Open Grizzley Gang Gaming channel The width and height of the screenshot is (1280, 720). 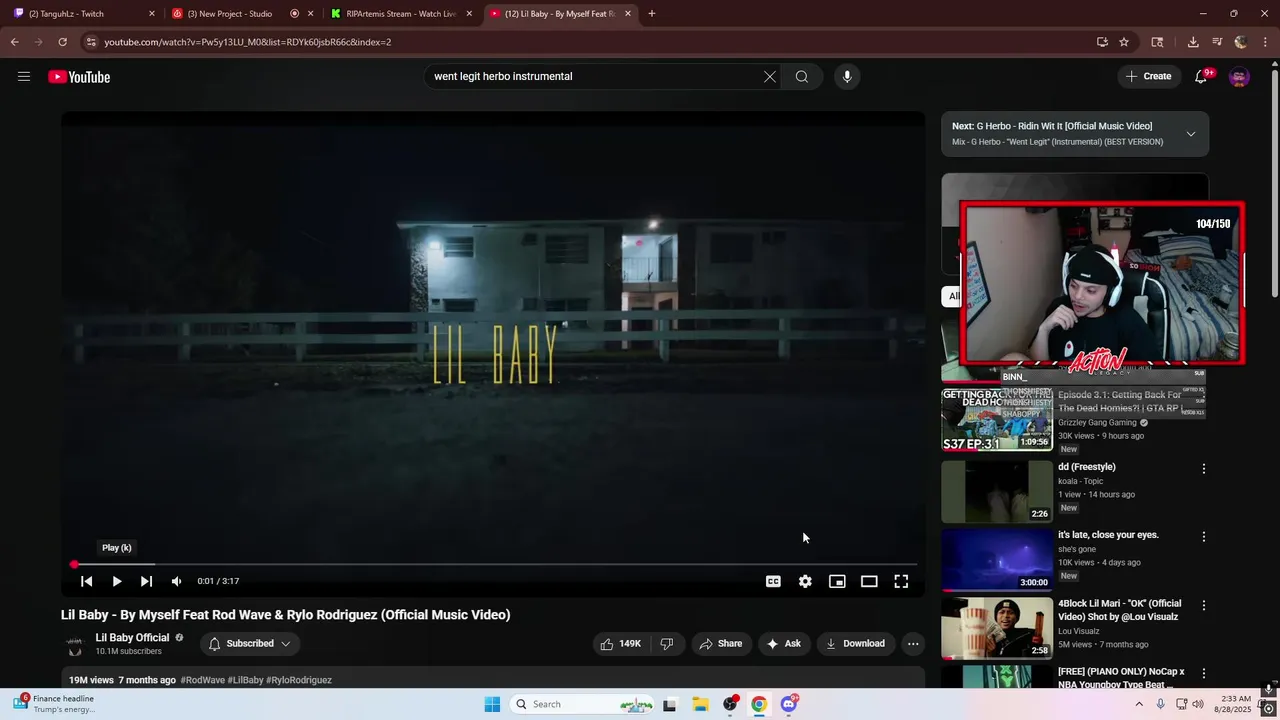1097,423
